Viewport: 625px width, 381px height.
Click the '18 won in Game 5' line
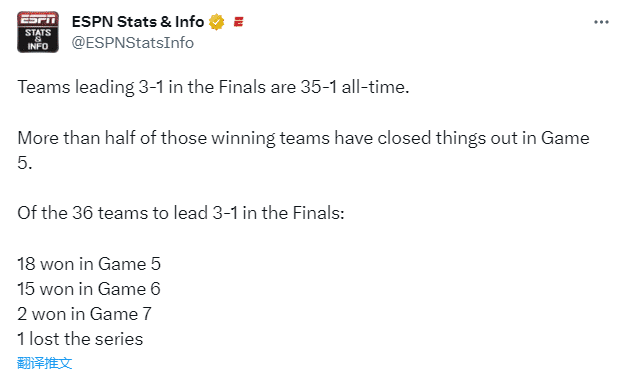89,264
